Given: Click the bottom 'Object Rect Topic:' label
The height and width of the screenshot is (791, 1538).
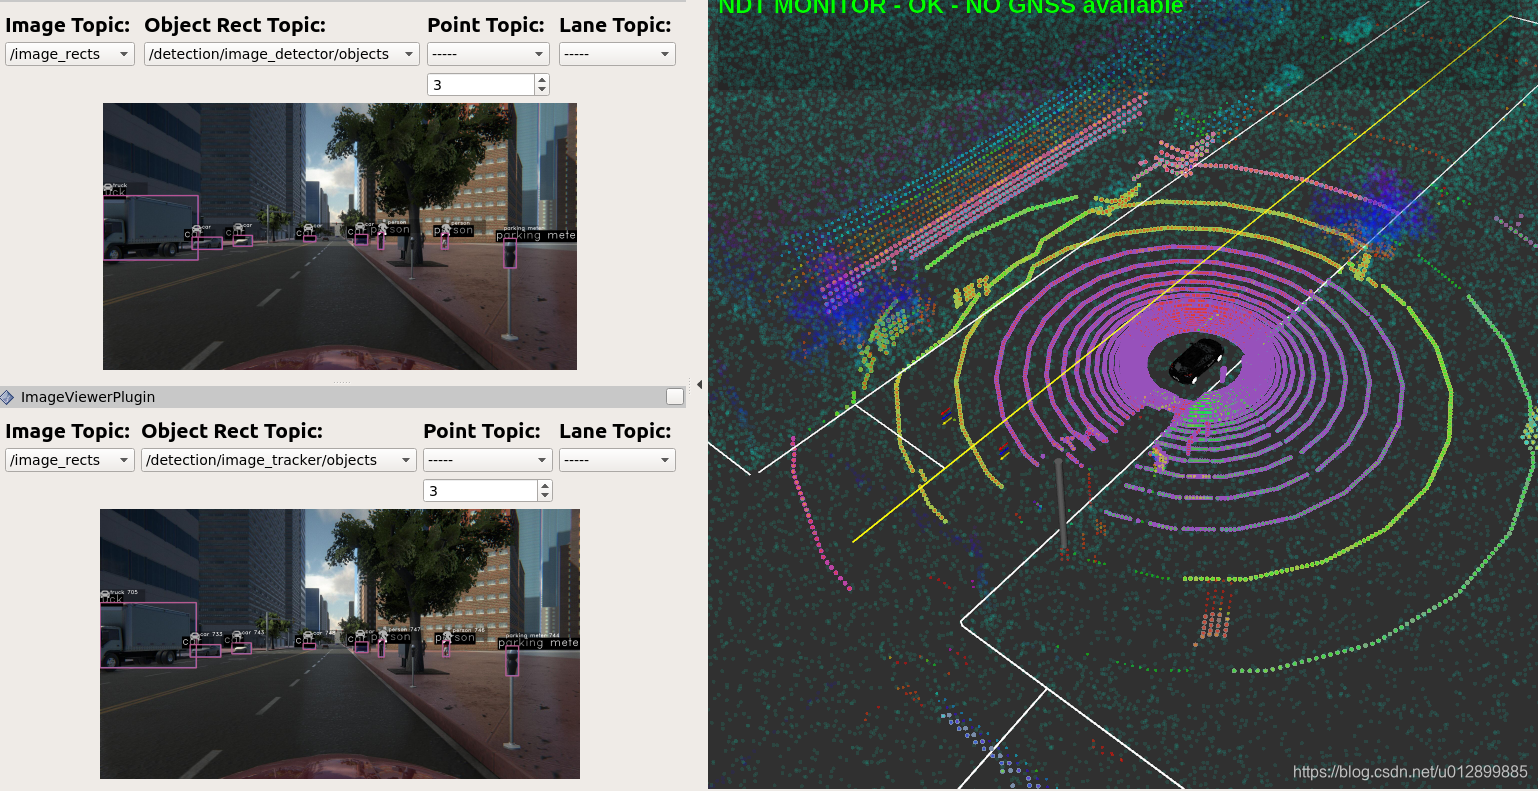Looking at the screenshot, I should 232,431.
